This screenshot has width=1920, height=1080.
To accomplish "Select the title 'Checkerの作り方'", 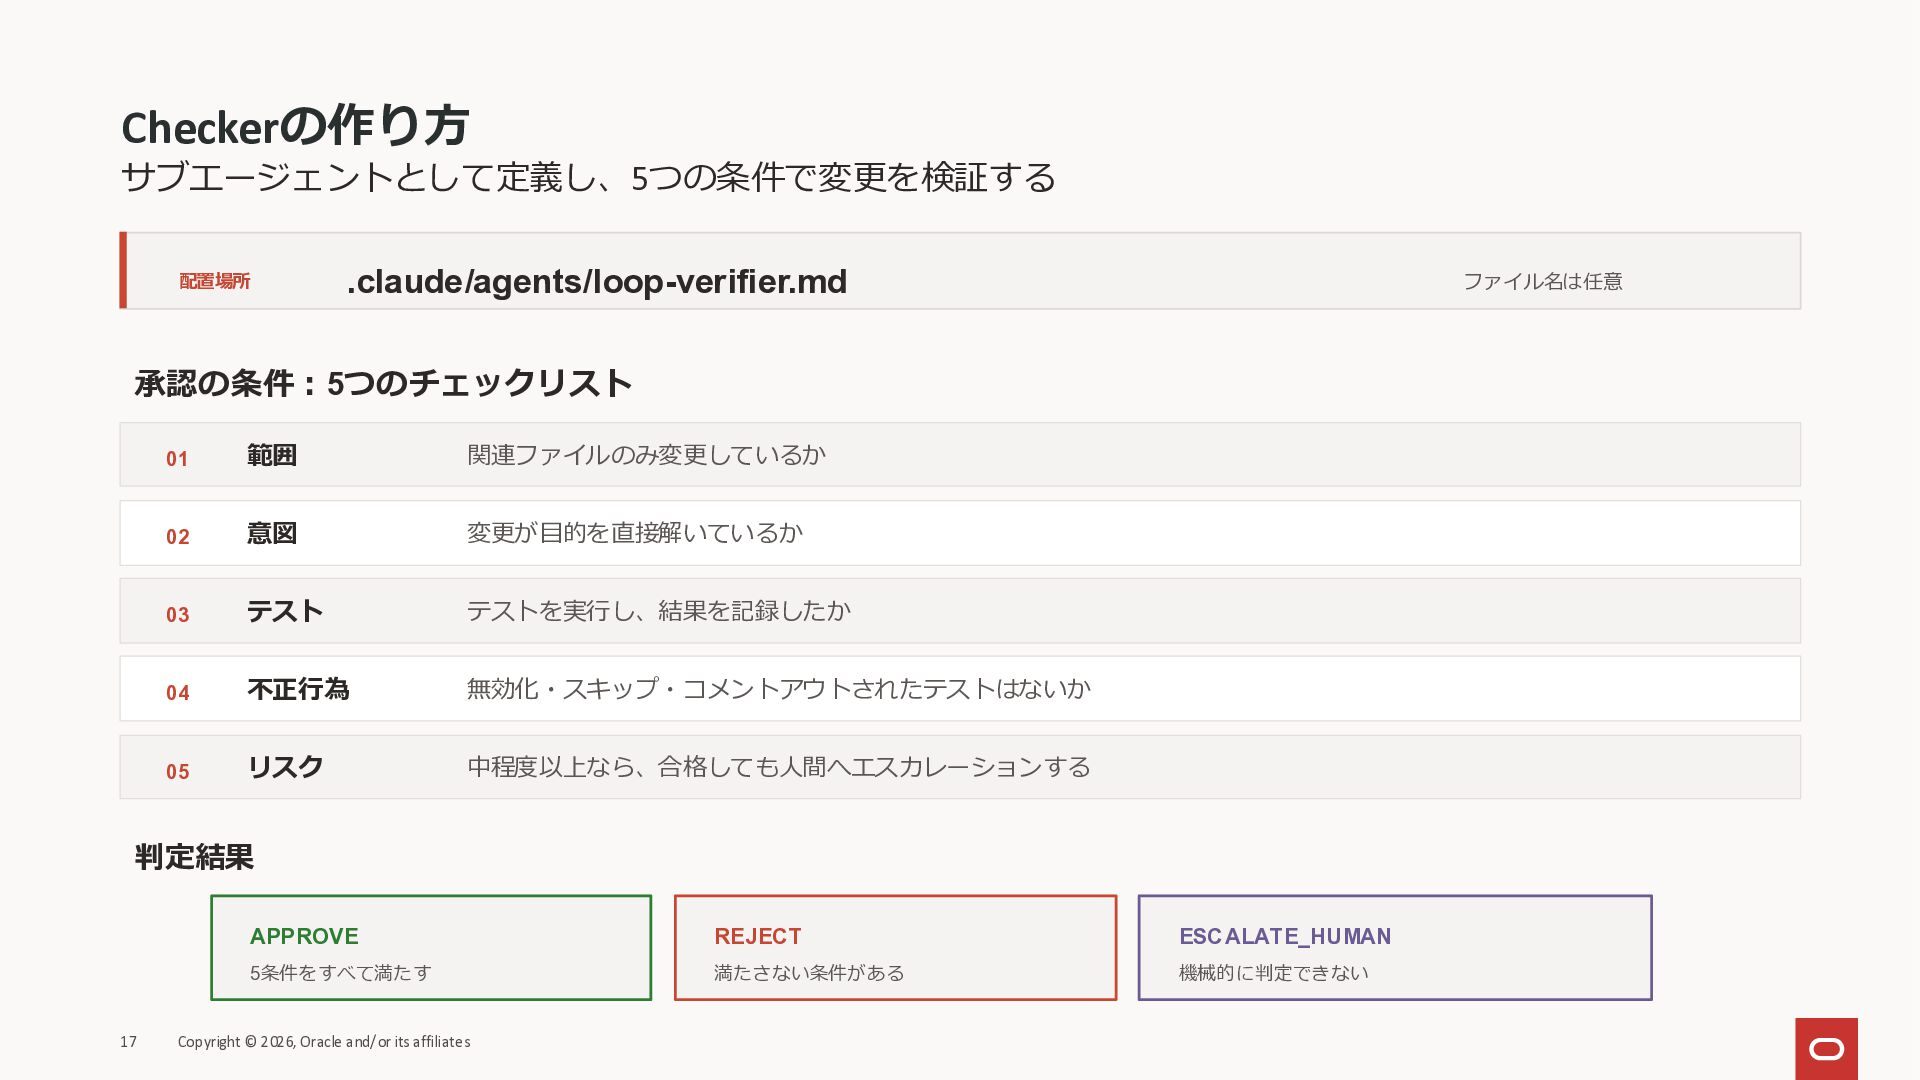I will pos(295,126).
